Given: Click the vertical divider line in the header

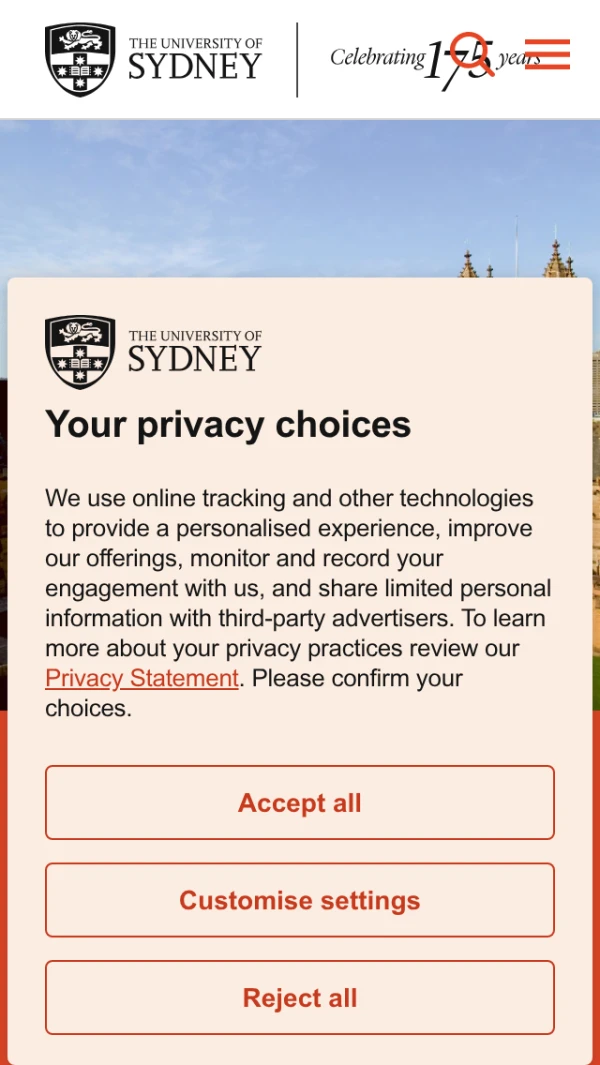Looking at the screenshot, I should tap(297, 60).
